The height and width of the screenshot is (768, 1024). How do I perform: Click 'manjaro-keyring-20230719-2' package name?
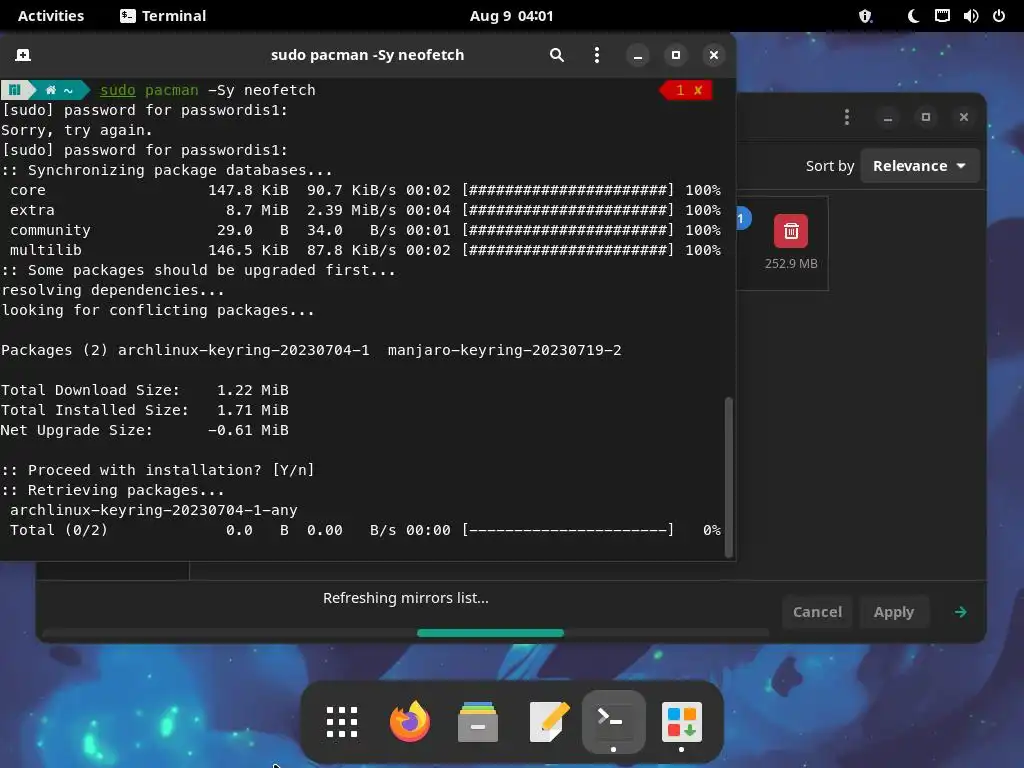(504, 350)
